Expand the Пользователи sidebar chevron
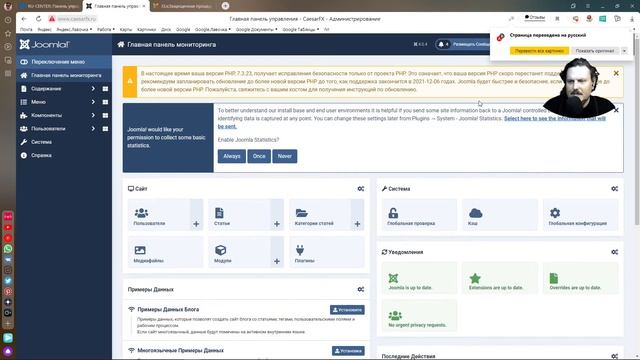640x360 pixels. 93,129
